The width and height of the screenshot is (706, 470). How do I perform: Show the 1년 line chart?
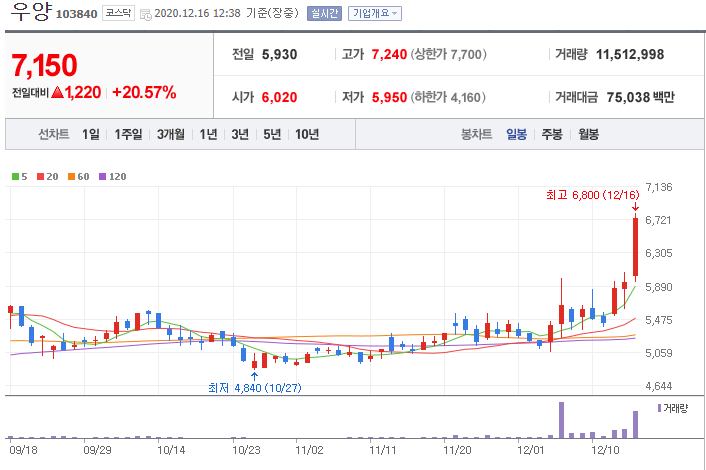[x=208, y=135]
